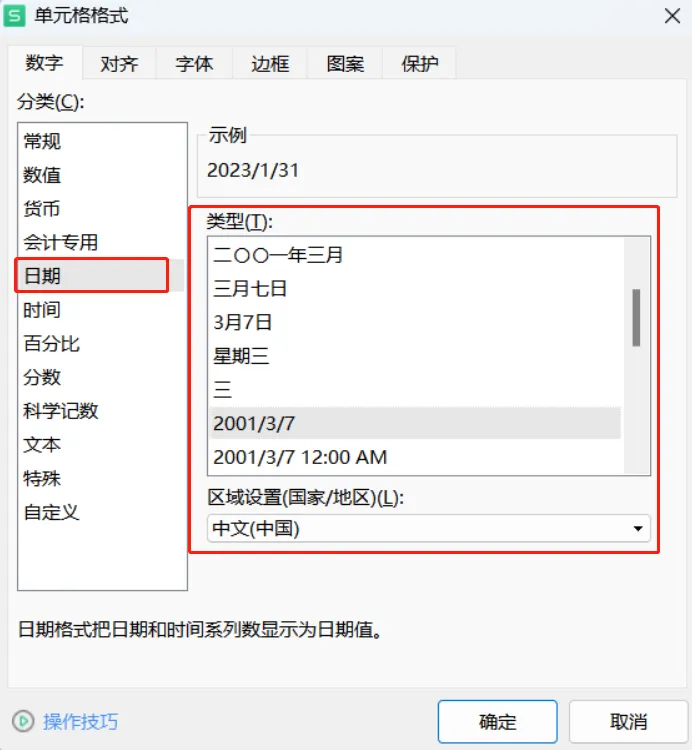692x750 pixels.
Task: Open the 区域设置 locale dropdown
Action: (x=428, y=528)
